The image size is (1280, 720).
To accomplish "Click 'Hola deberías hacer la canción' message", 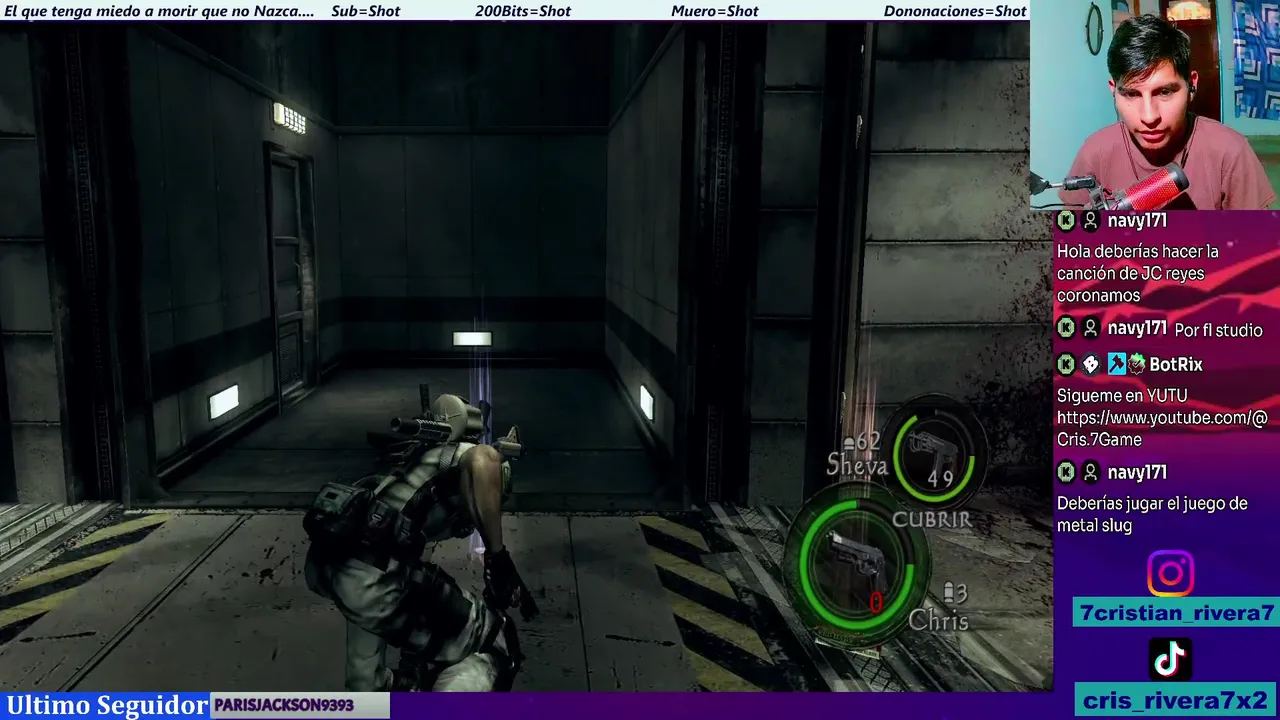I will click(1138, 273).
